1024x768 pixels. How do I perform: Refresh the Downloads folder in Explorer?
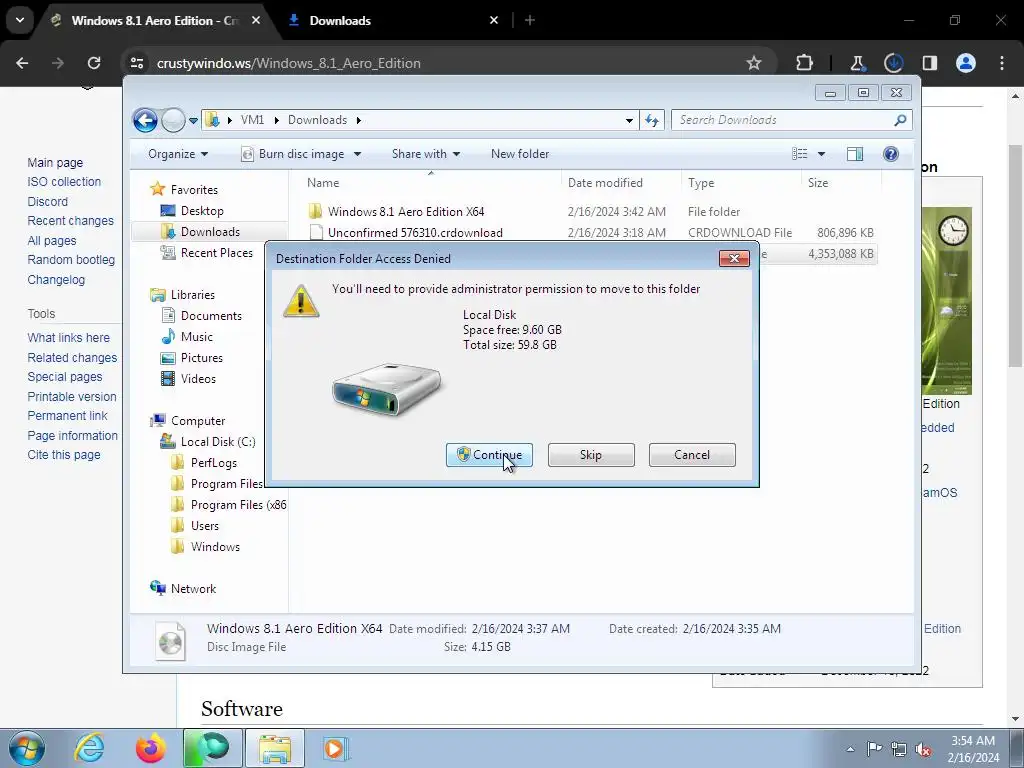(652, 120)
